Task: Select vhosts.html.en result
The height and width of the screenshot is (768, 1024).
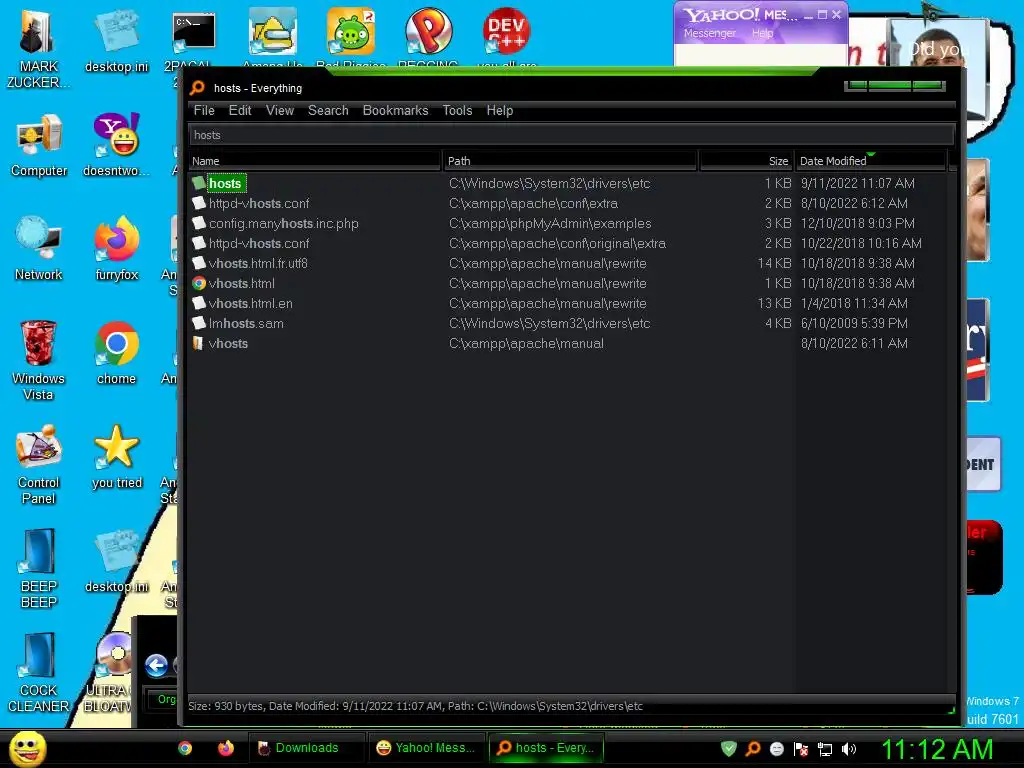Action: click(x=251, y=304)
